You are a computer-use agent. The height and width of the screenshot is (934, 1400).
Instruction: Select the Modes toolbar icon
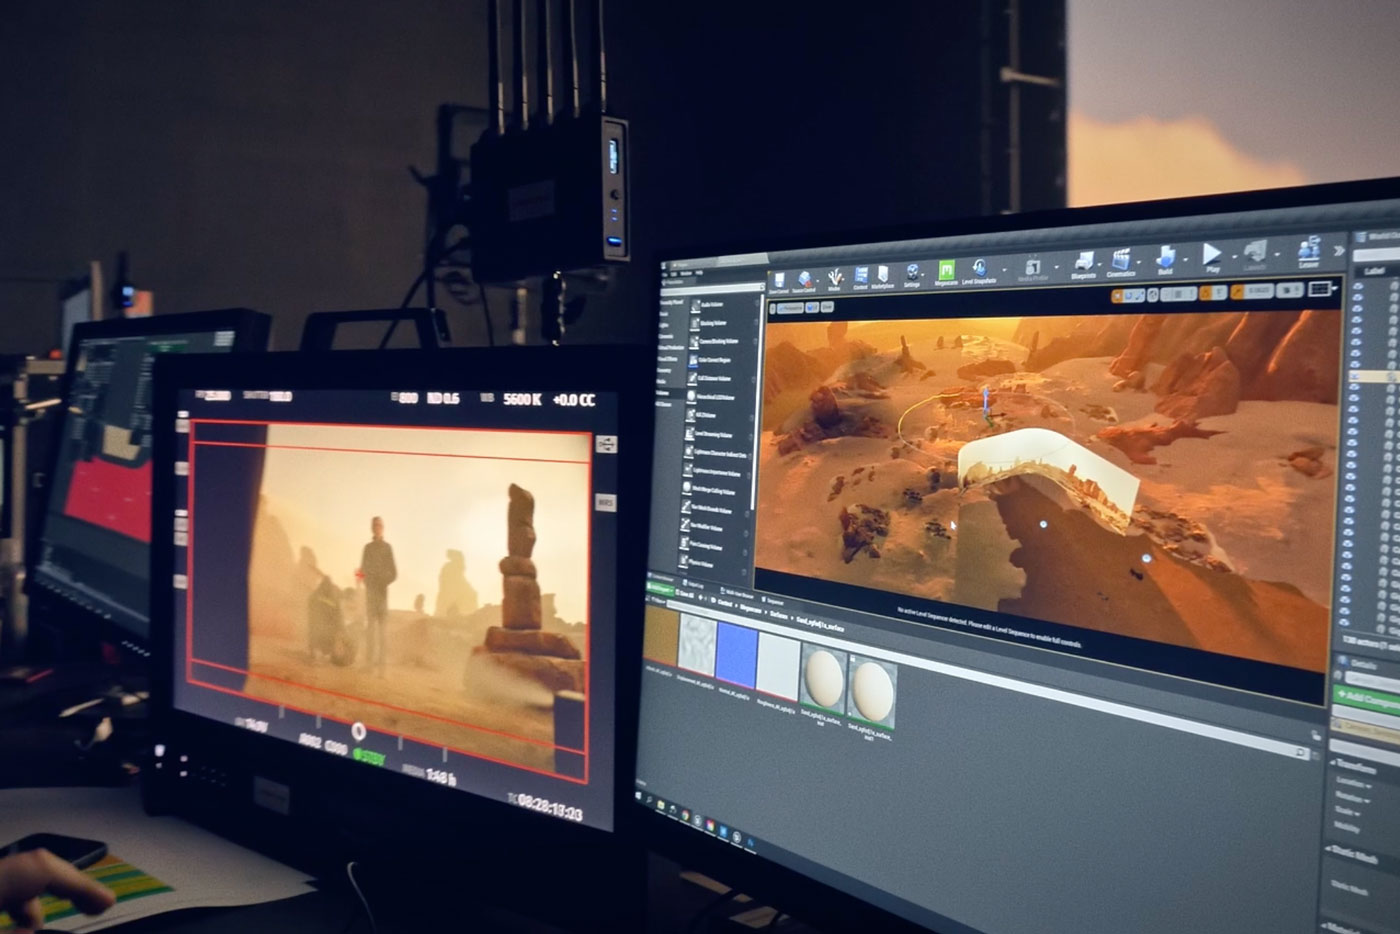click(834, 277)
